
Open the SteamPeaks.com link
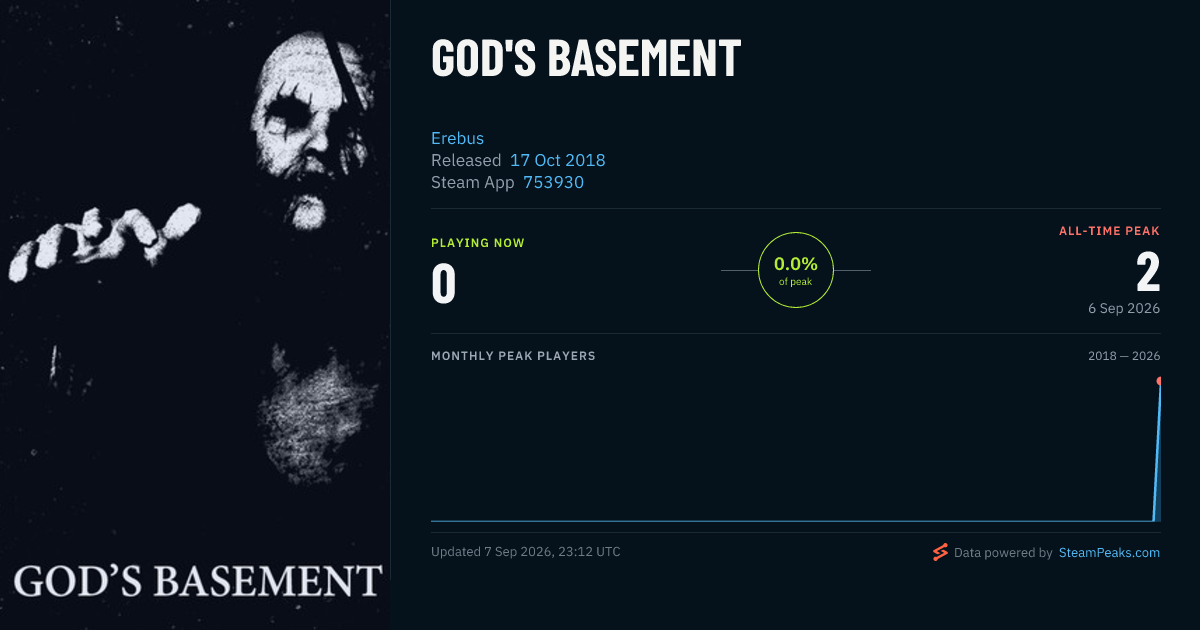1109,552
